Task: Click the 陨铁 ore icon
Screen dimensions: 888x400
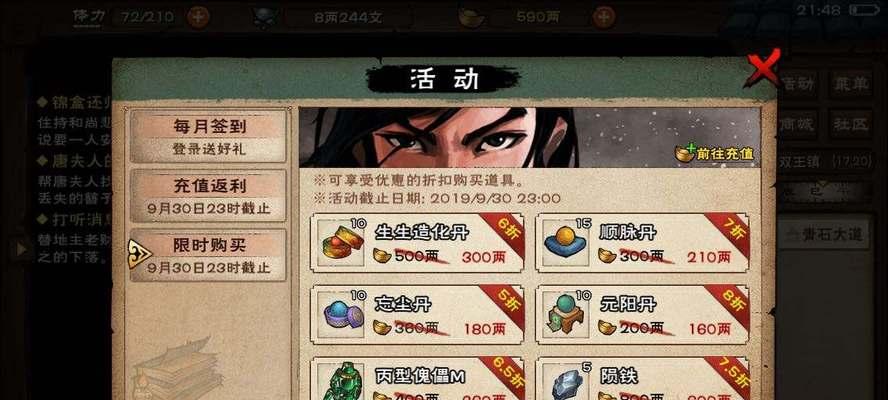Action: point(566,382)
